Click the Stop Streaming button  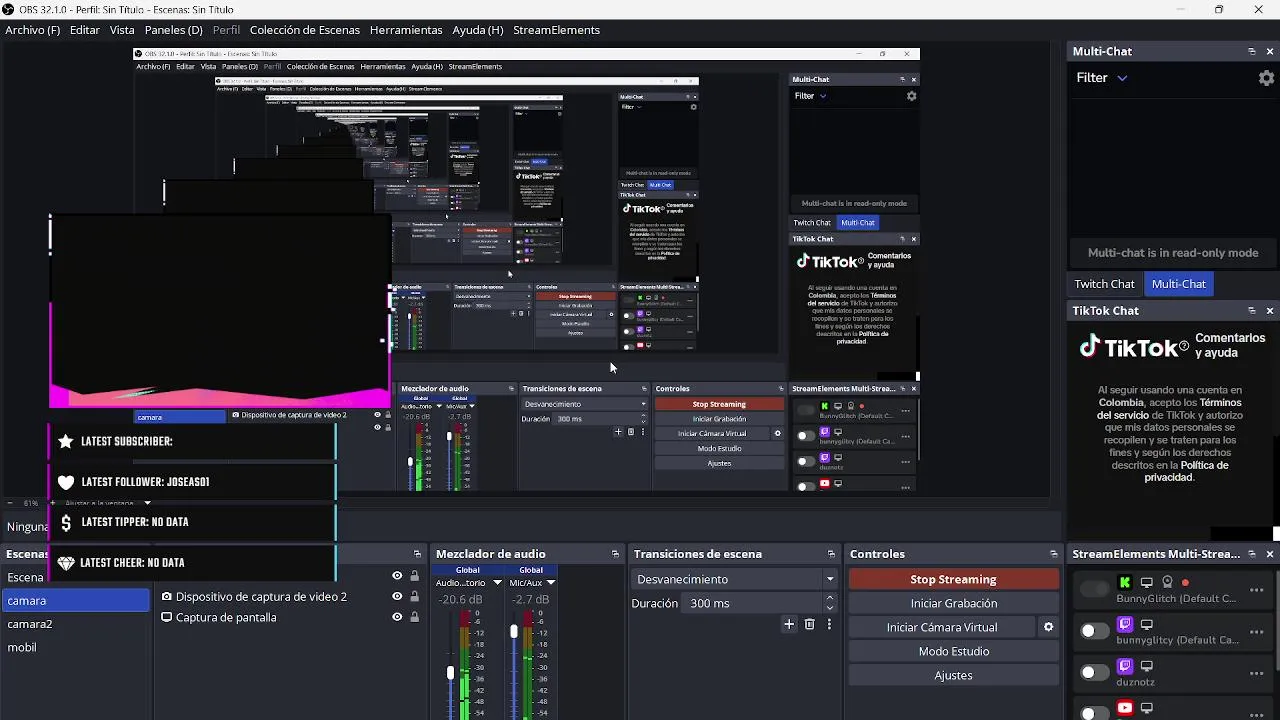953,579
